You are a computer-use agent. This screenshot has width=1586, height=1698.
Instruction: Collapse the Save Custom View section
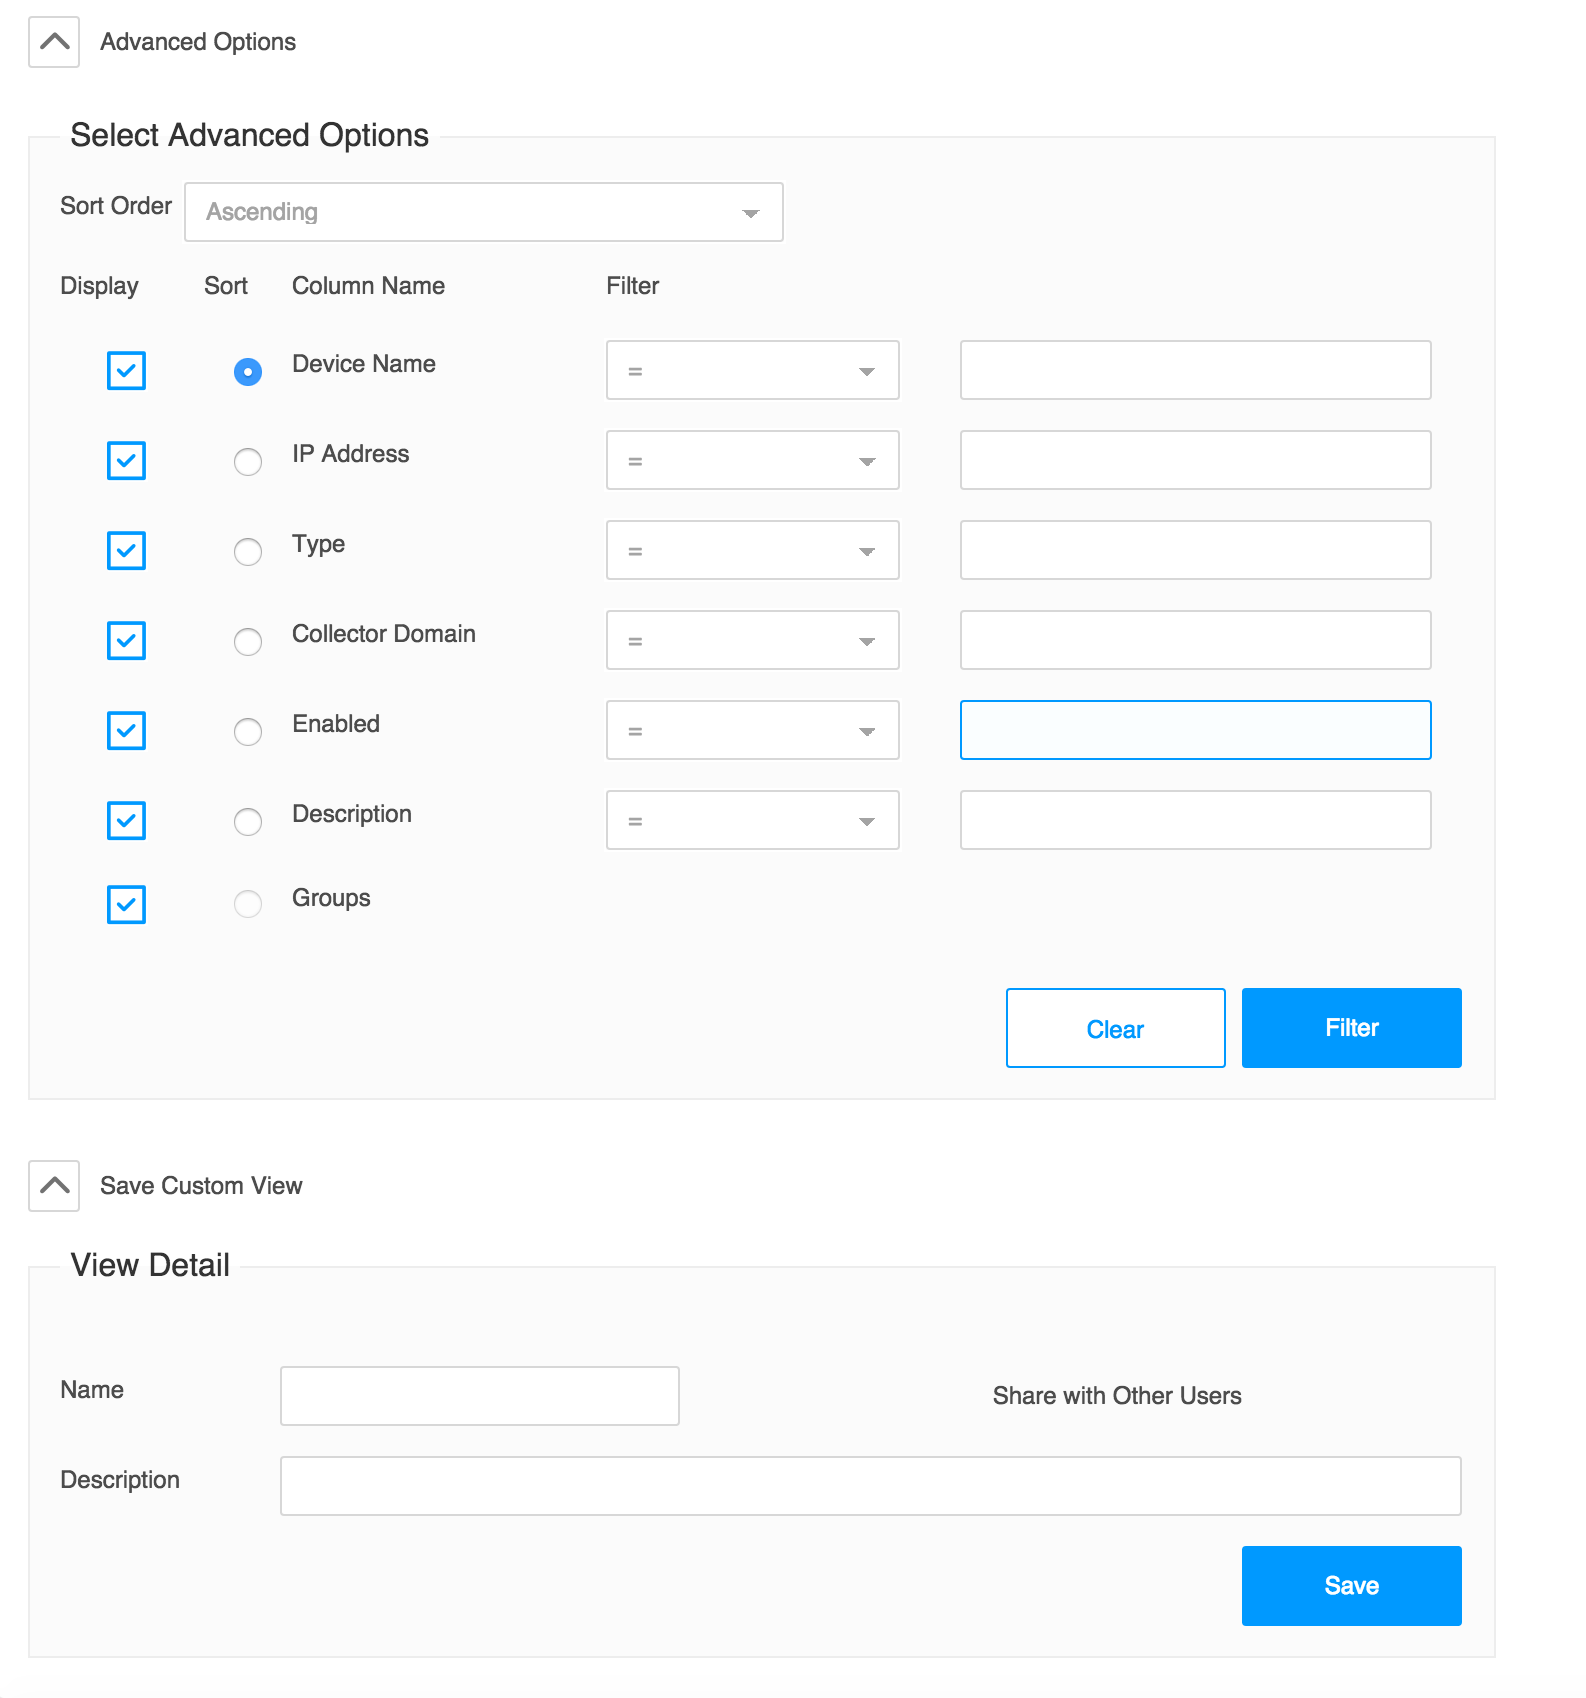click(x=54, y=1186)
